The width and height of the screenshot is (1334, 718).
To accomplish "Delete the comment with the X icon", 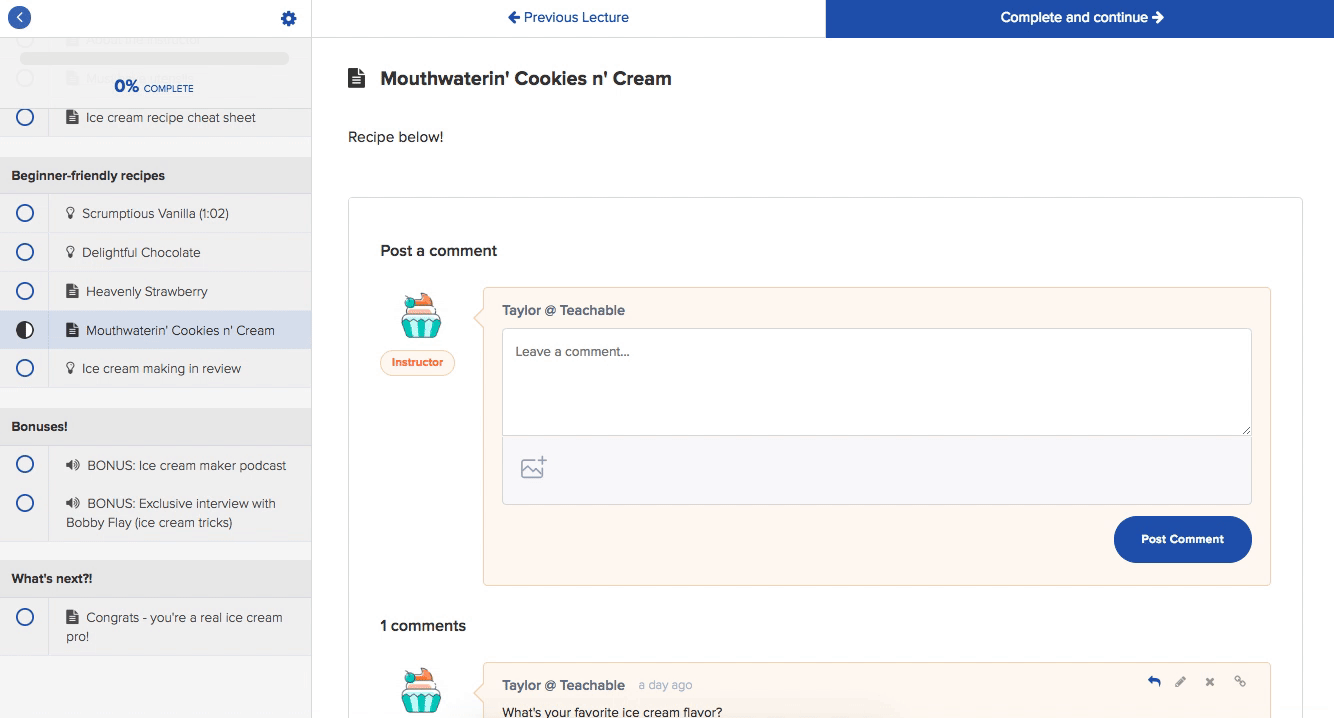I will pyautogui.click(x=1210, y=682).
